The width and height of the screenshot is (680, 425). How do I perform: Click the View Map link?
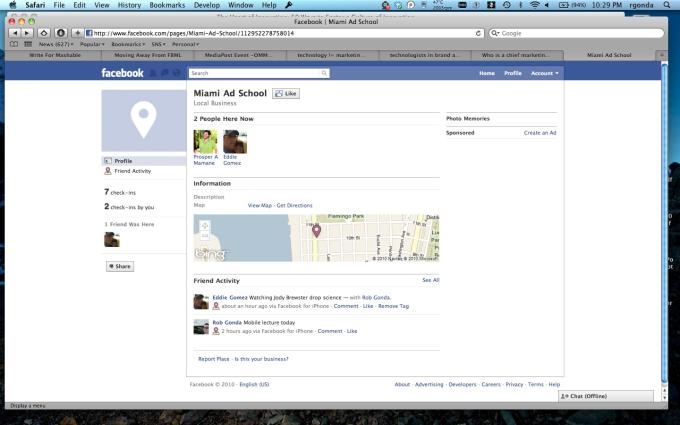coord(260,206)
